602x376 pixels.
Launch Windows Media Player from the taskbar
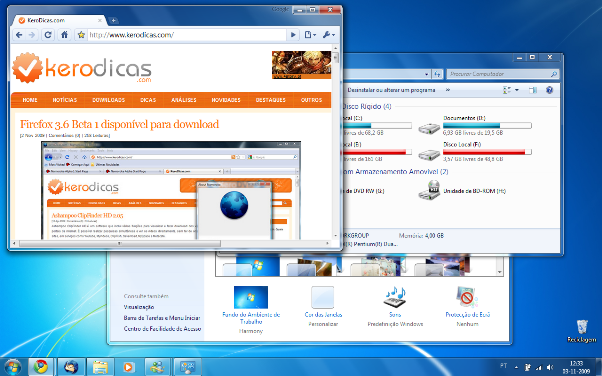pyautogui.click(x=129, y=367)
